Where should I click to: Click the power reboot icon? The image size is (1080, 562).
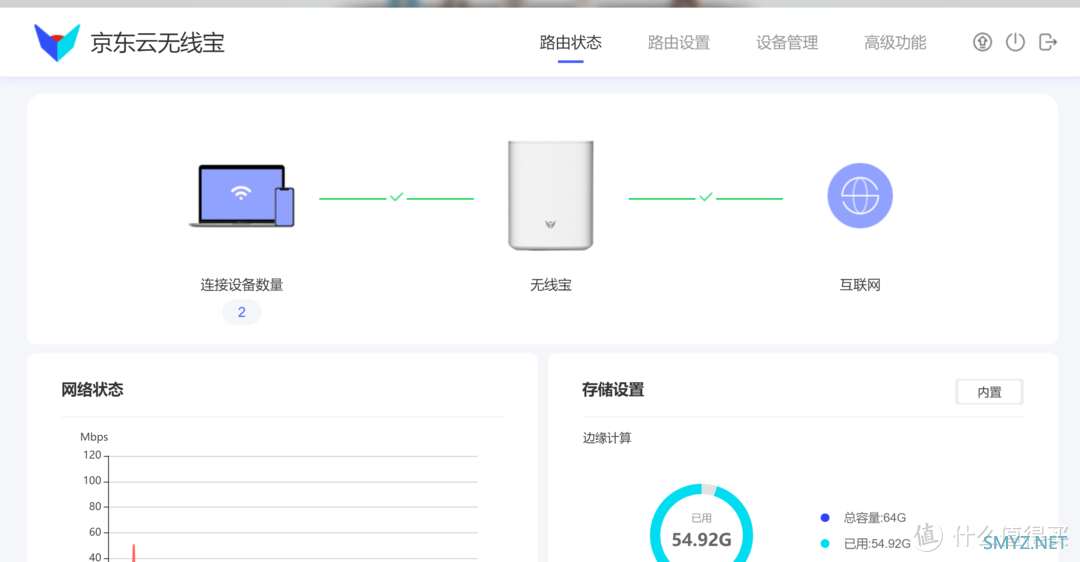(x=1015, y=42)
